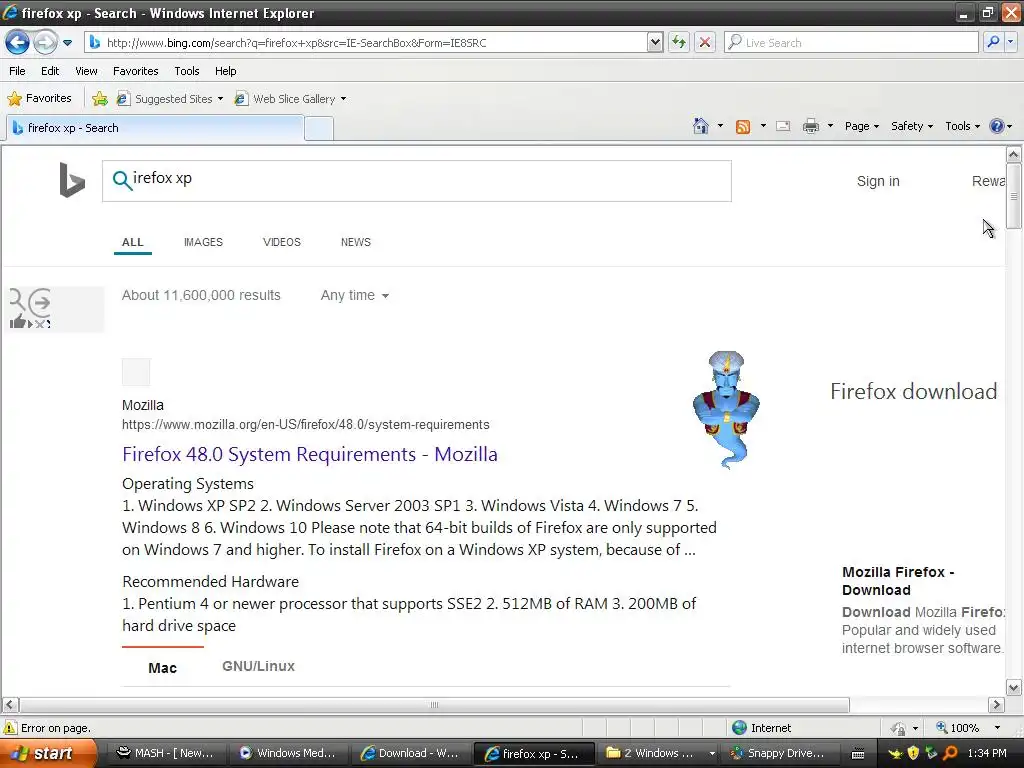Click the Print icon
Image resolution: width=1024 pixels, height=768 pixels.
click(810, 126)
